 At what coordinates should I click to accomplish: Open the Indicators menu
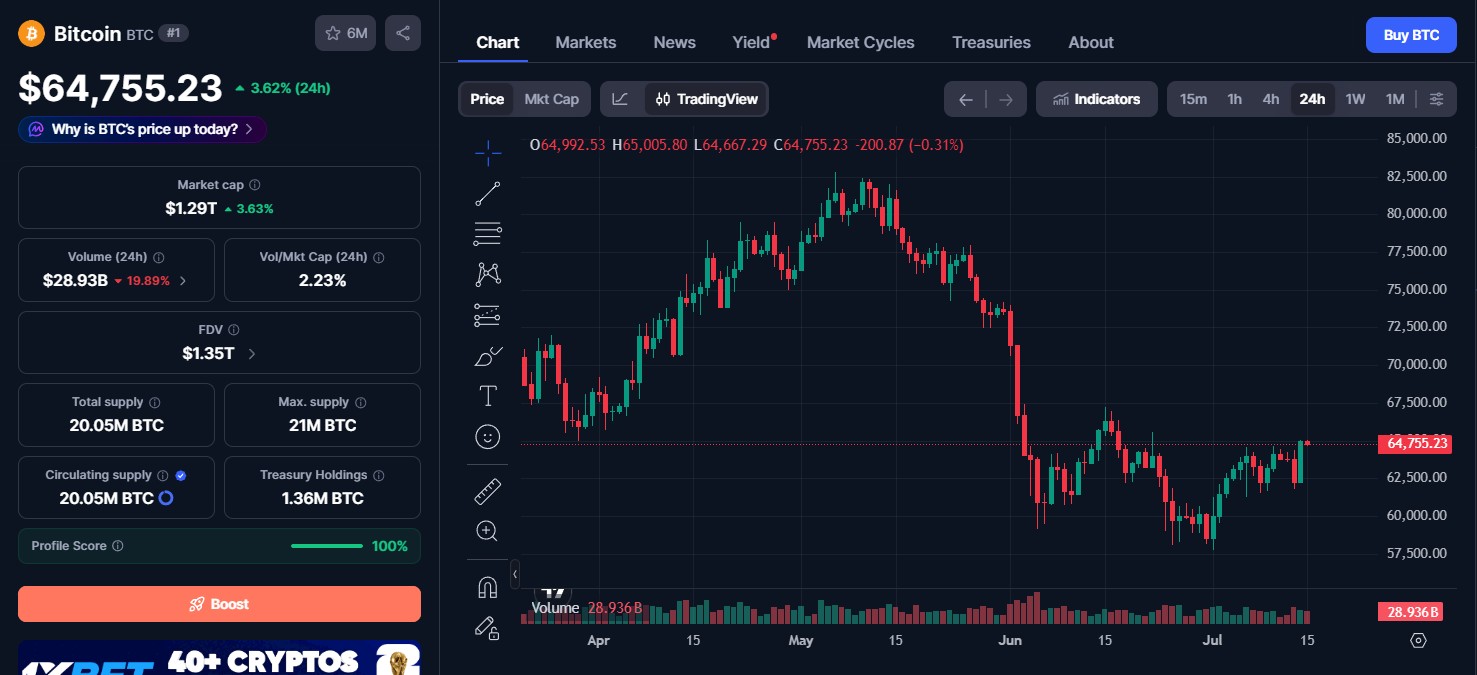tap(1097, 99)
